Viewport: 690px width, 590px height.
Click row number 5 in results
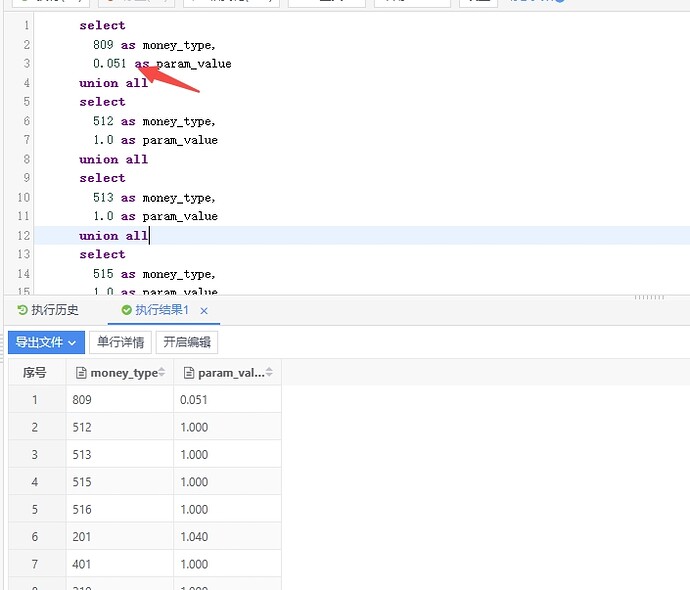[35, 509]
